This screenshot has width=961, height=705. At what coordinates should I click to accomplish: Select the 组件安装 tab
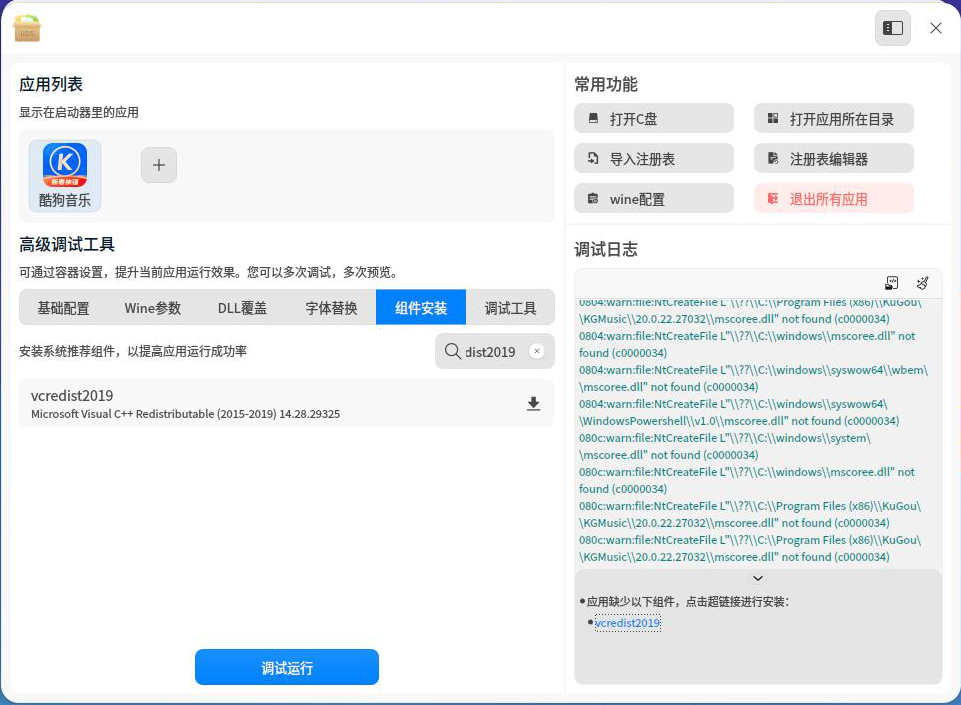pos(421,308)
